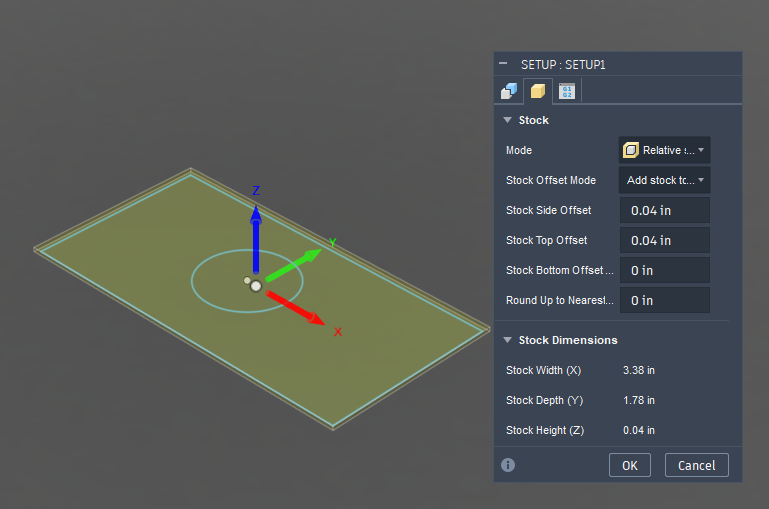Click the white origin point of the triad

[x=256, y=286]
